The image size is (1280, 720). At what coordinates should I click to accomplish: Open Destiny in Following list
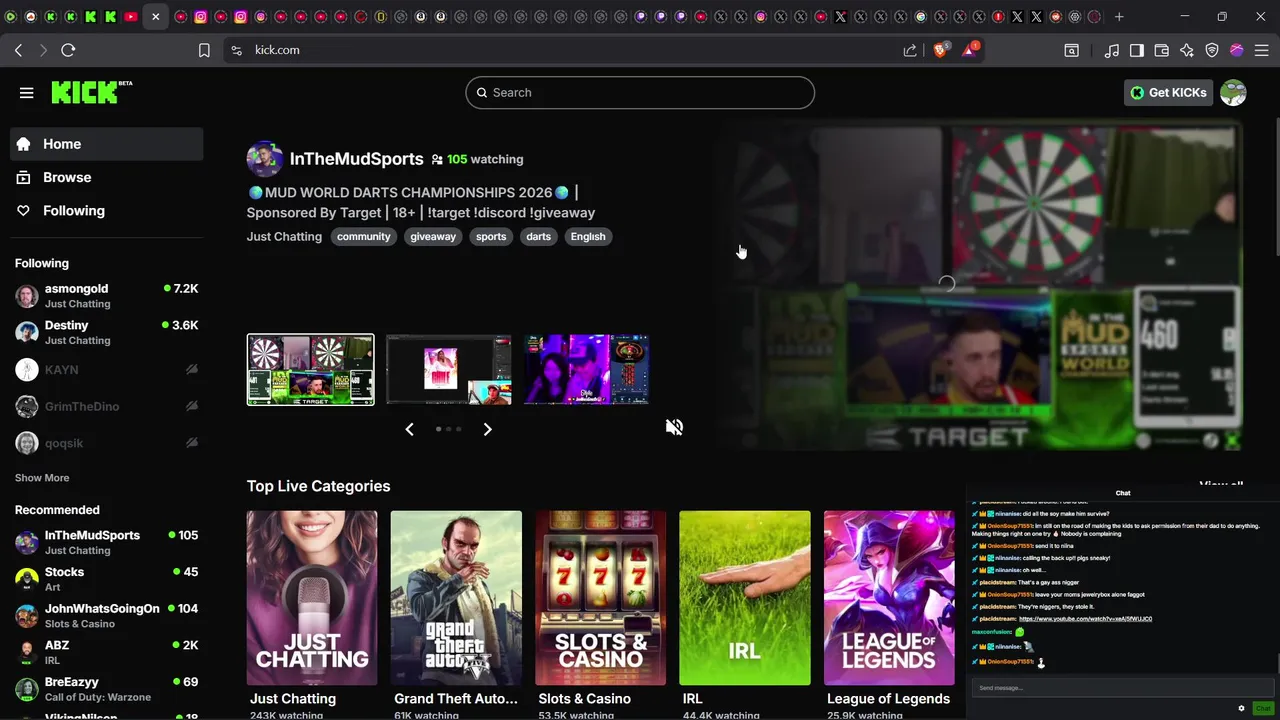click(107, 333)
